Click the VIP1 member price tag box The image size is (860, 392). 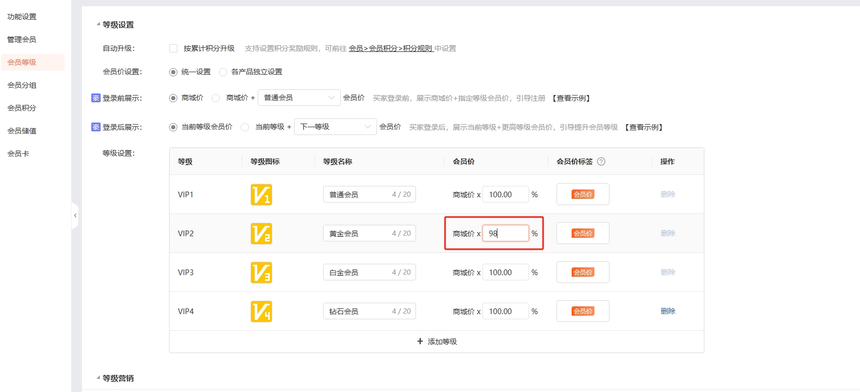(583, 195)
